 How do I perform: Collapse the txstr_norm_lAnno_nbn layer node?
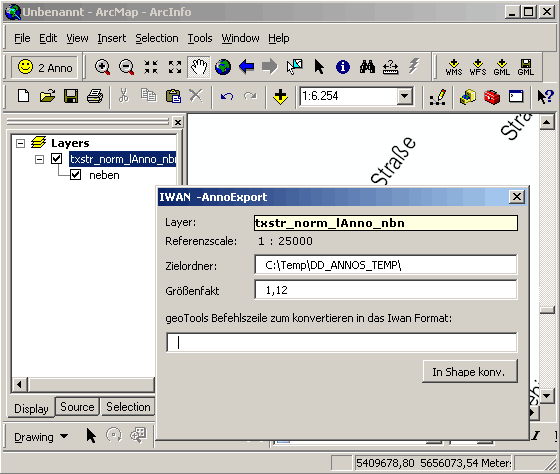[x=40, y=159]
